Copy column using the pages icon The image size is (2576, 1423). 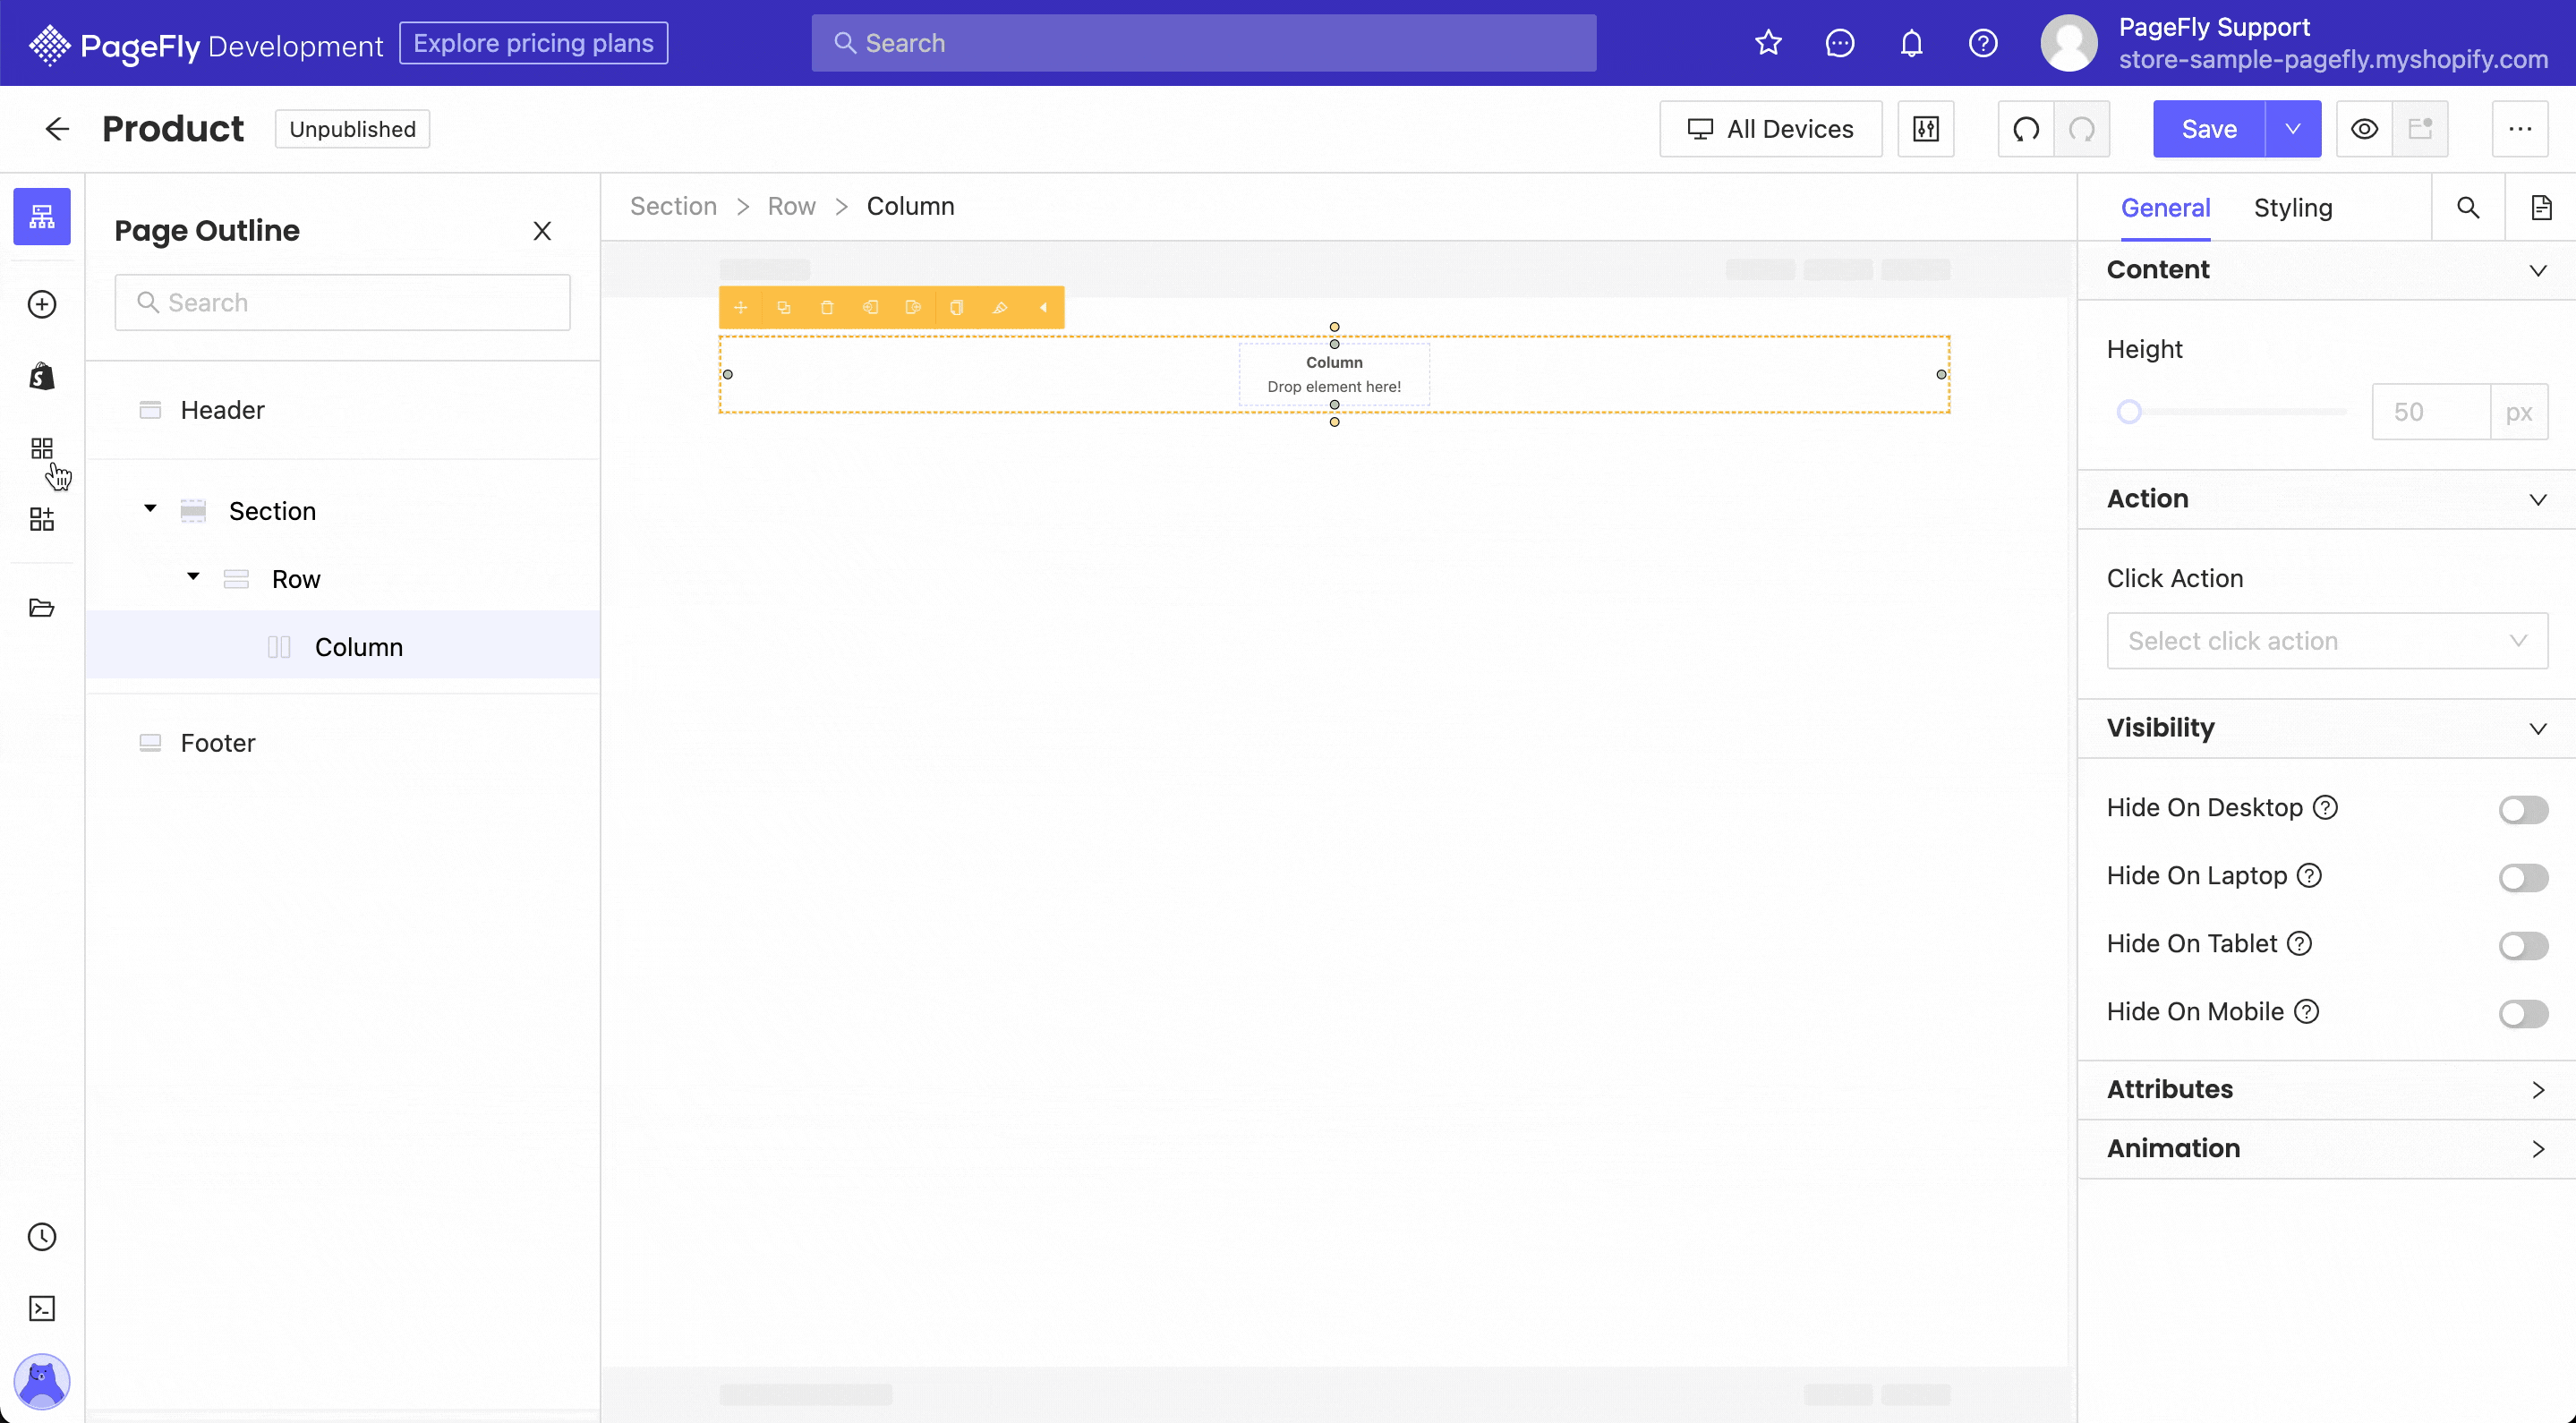coord(956,308)
